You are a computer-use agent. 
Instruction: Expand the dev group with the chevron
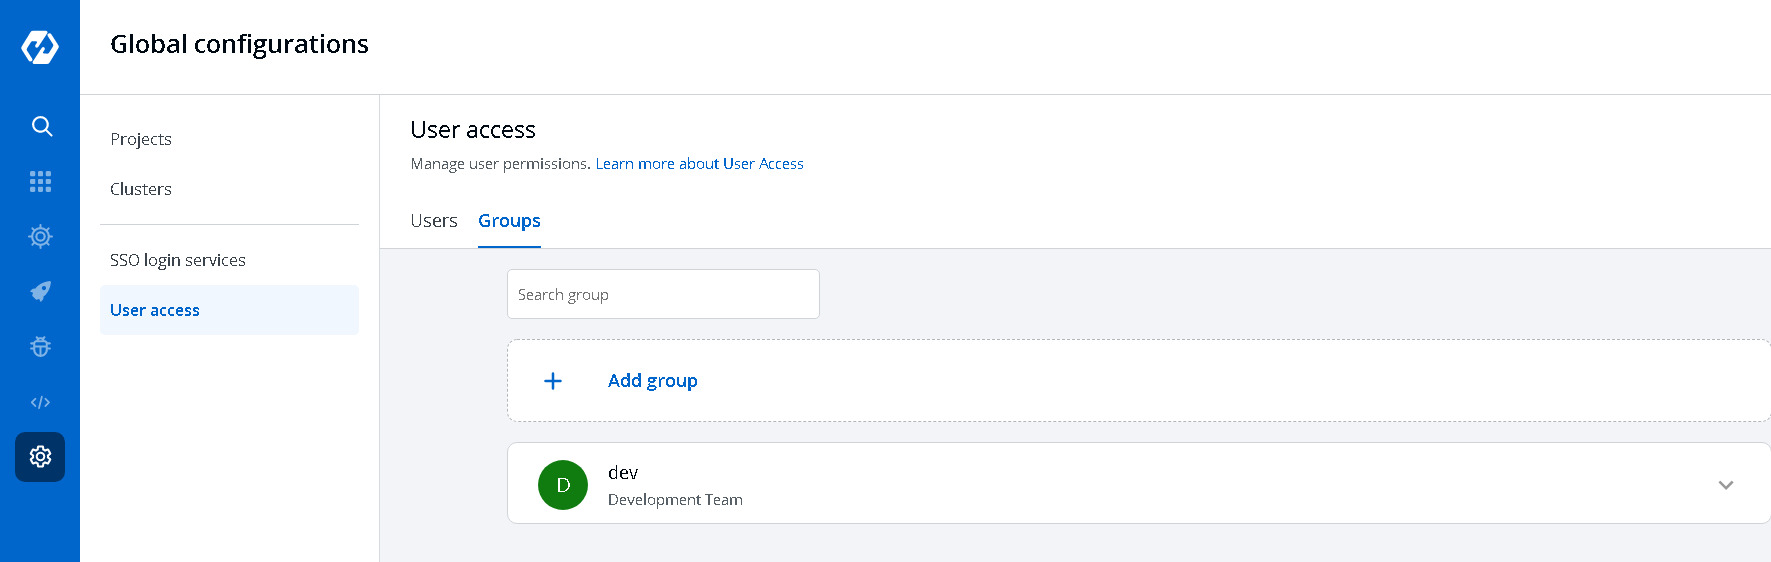1725,485
